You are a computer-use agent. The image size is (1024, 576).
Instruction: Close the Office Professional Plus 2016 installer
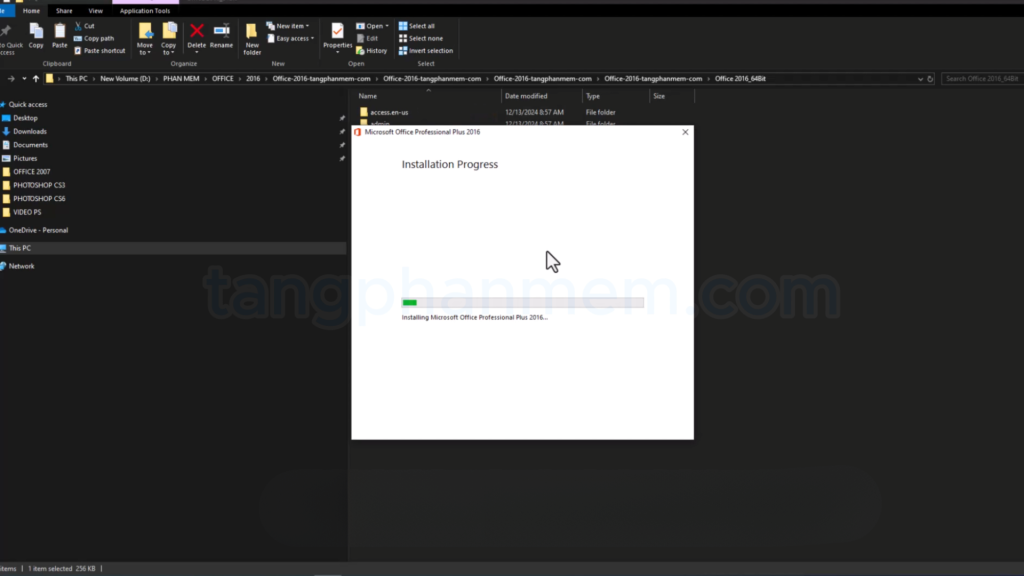click(685, 132)
